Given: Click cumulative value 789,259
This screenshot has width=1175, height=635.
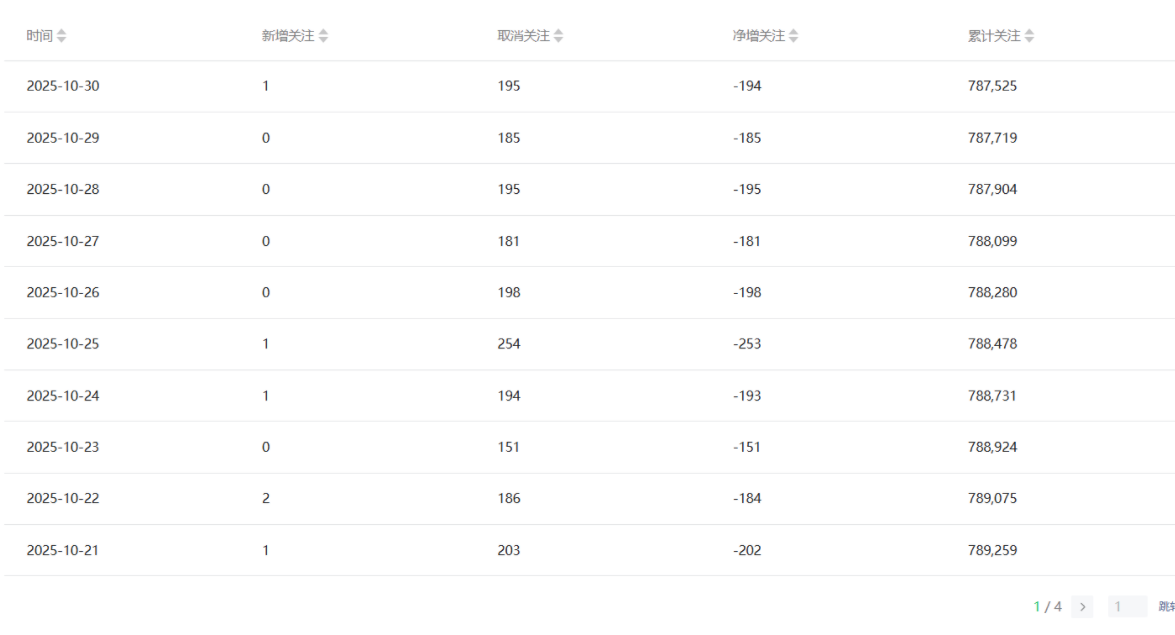Looking at the screenshot, I should tap(992, 550).
